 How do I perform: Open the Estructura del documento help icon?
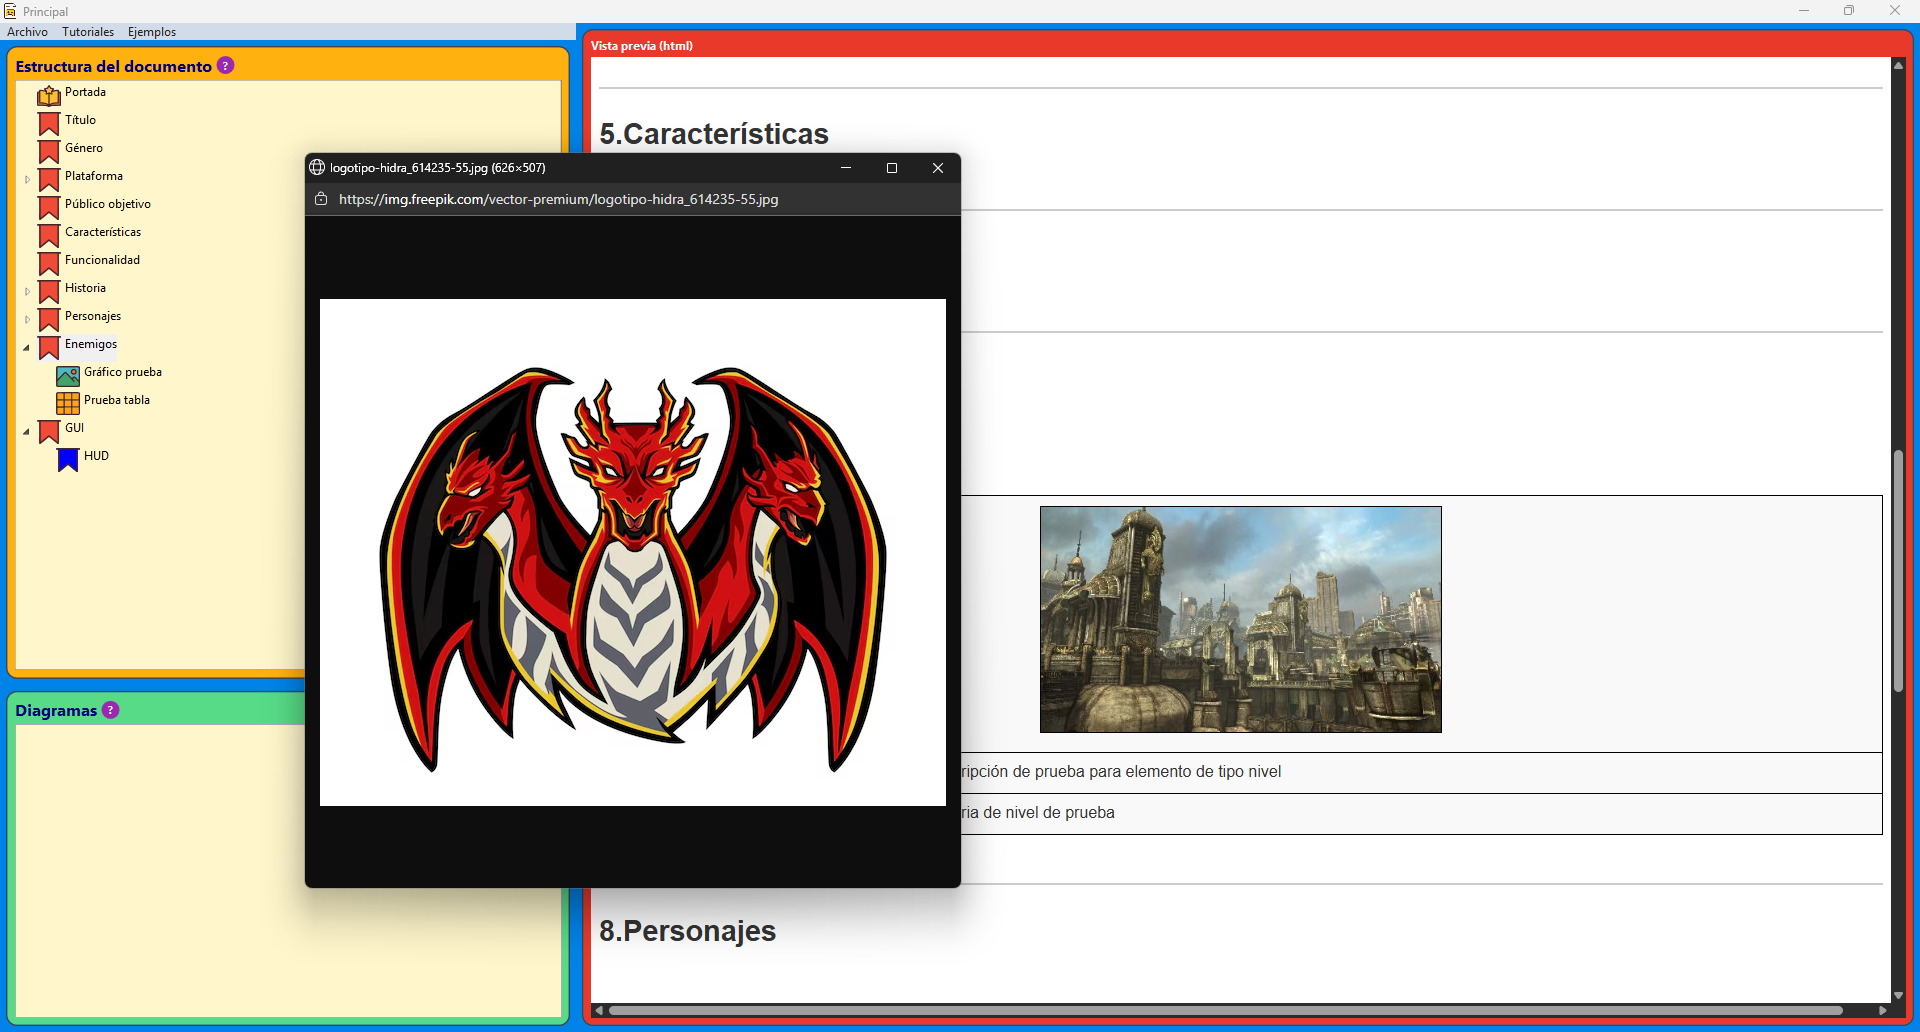[226, 65]
